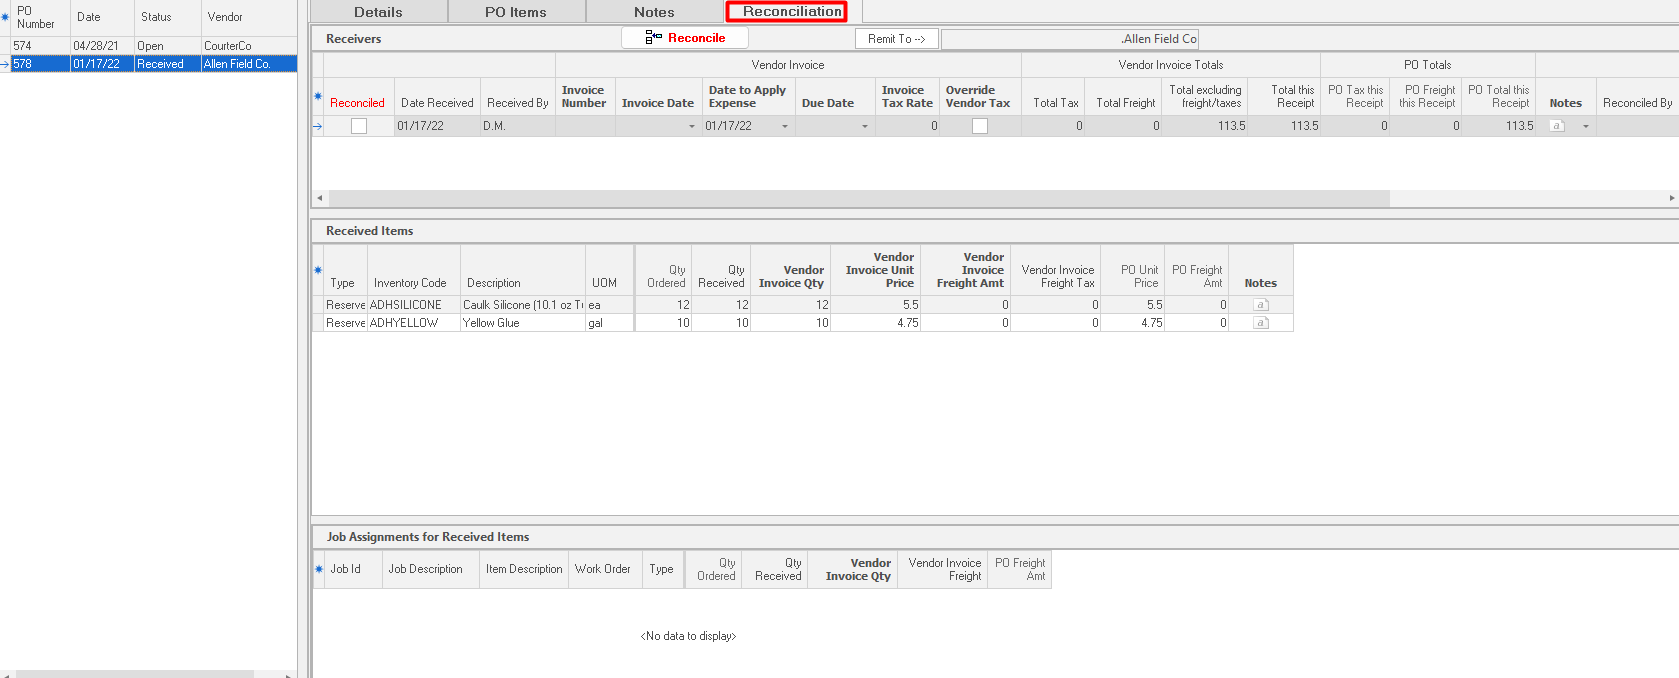Screen dimensions: 1679x678
Task: Open the receiver Notes dropdown arrow
Action: coord(1585,127)
